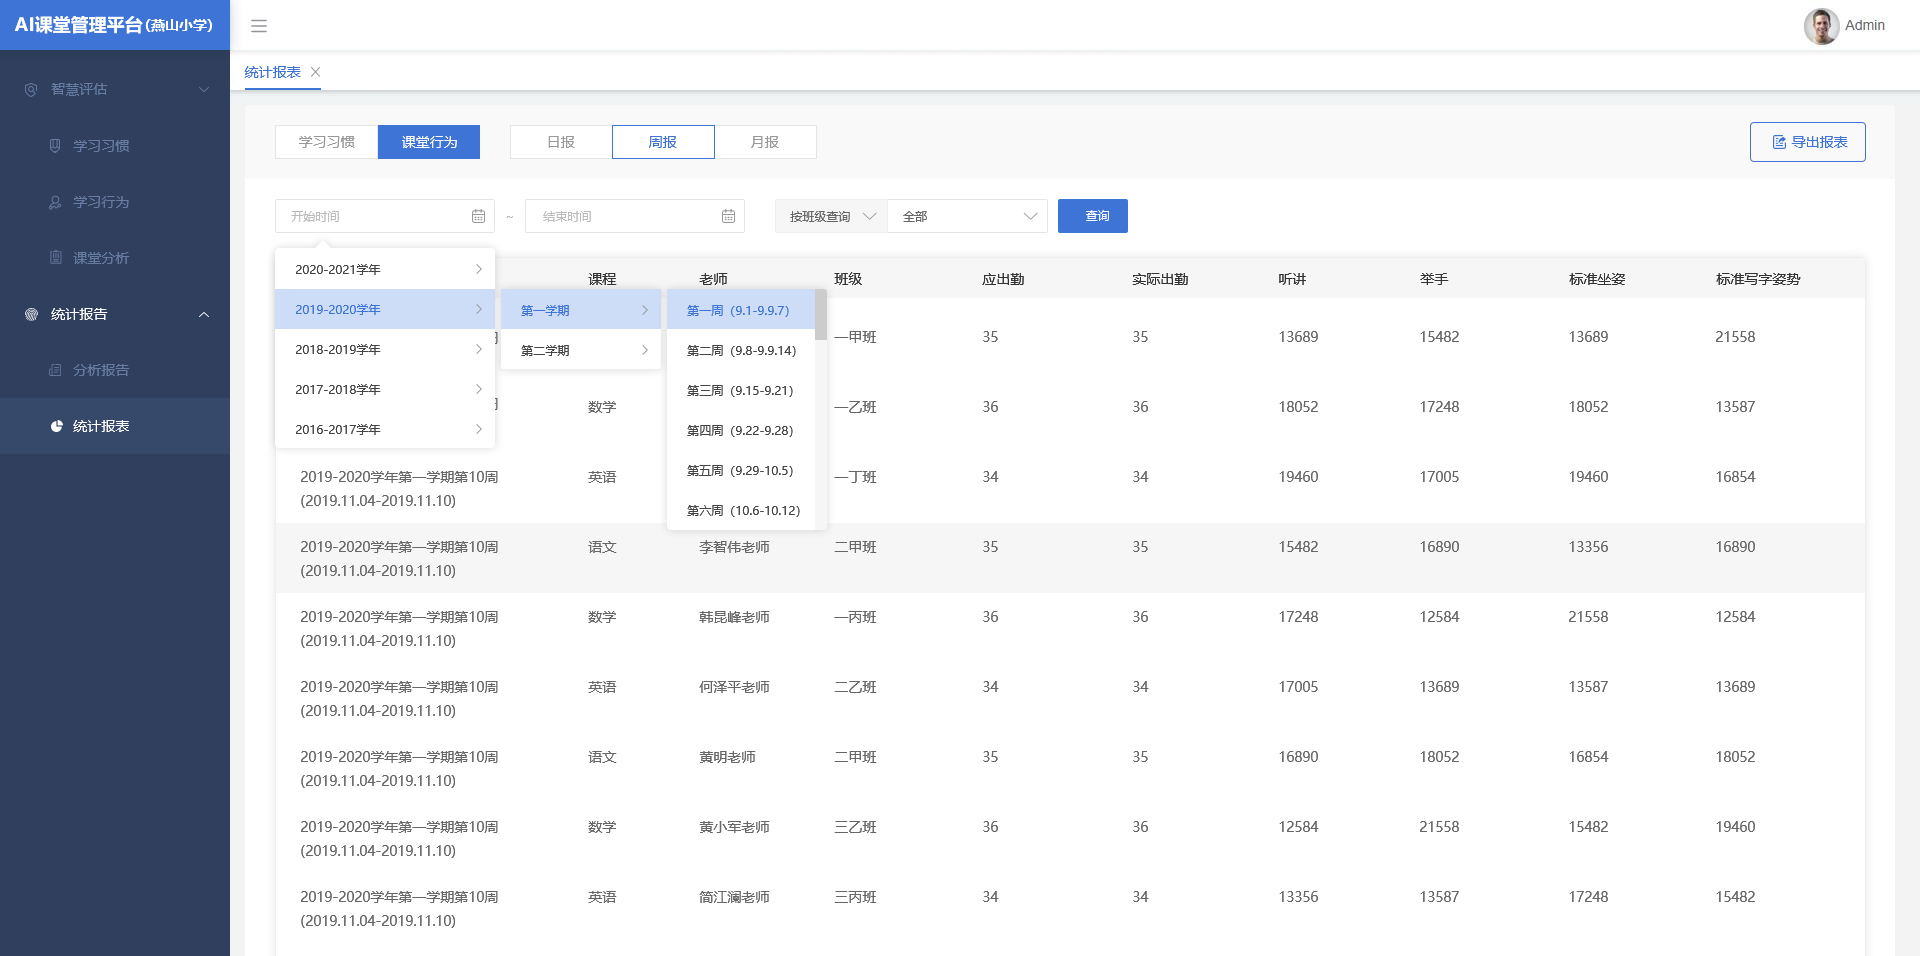Click the calendar icon in 结束时间 field

tap(728, 216)
